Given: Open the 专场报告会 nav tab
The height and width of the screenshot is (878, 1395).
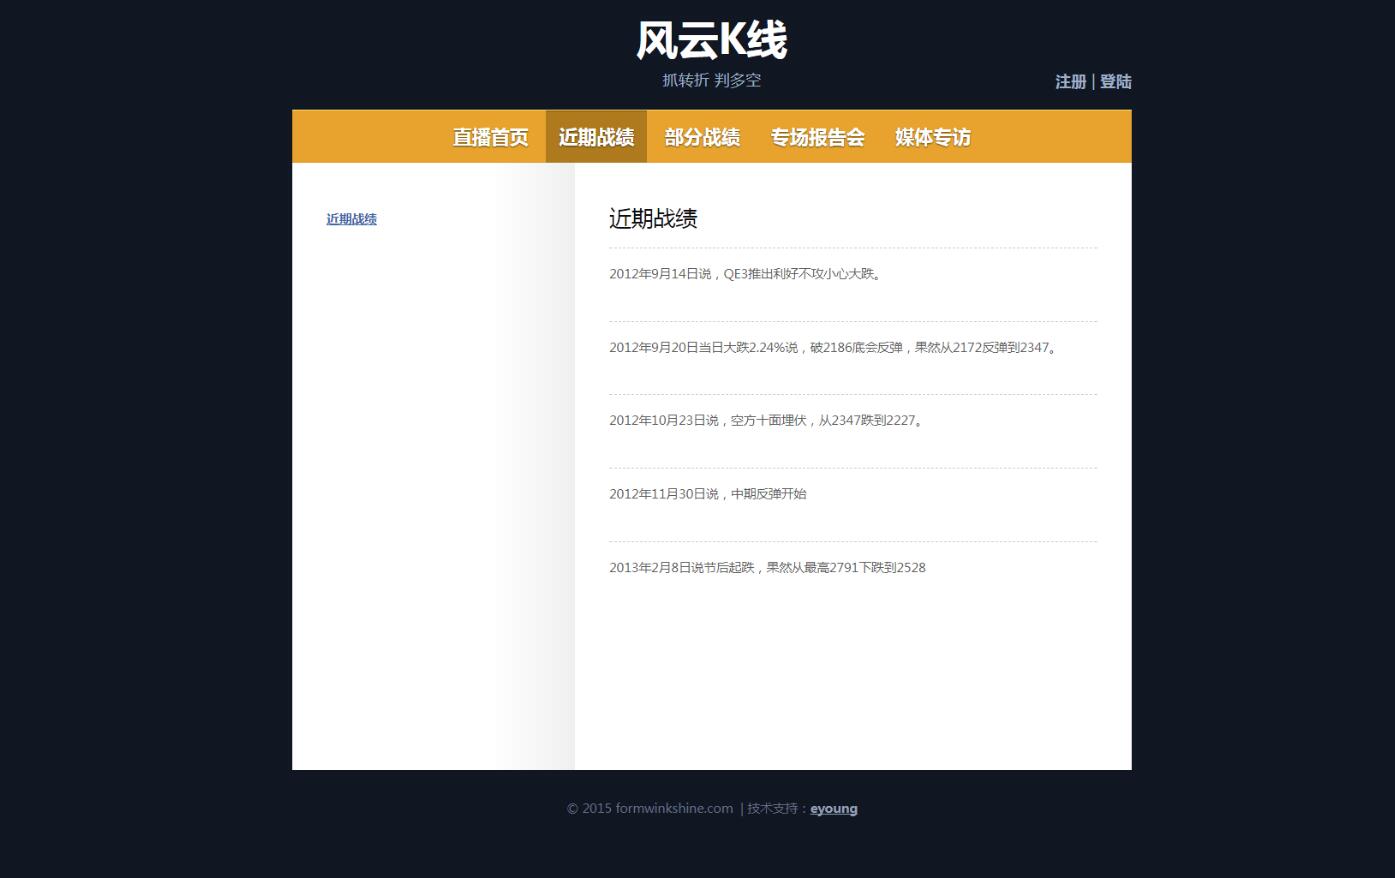Looking at the screenshot, I should (x=817, y=137).
